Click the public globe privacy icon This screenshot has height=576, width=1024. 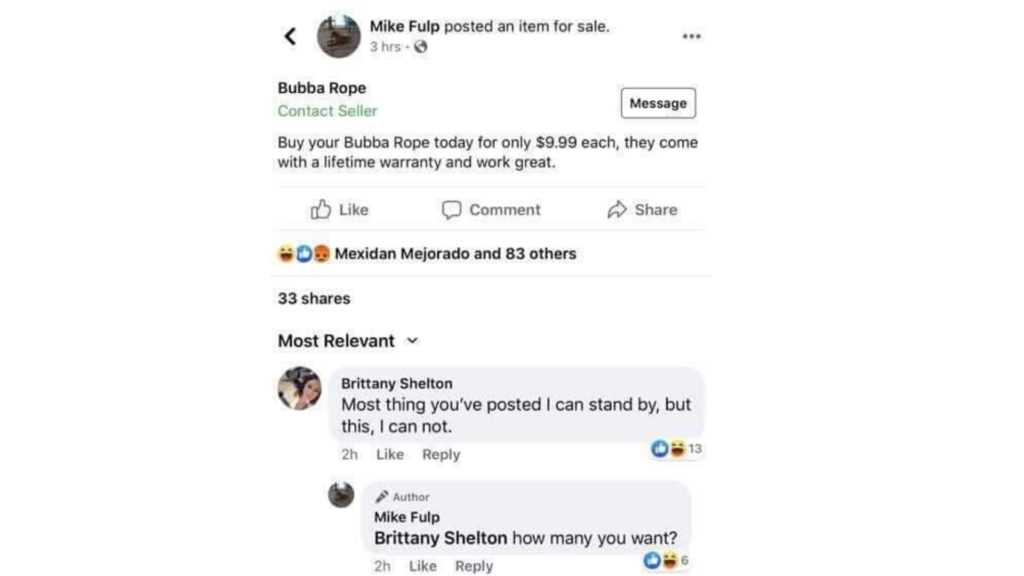click(x=420, y=46)
